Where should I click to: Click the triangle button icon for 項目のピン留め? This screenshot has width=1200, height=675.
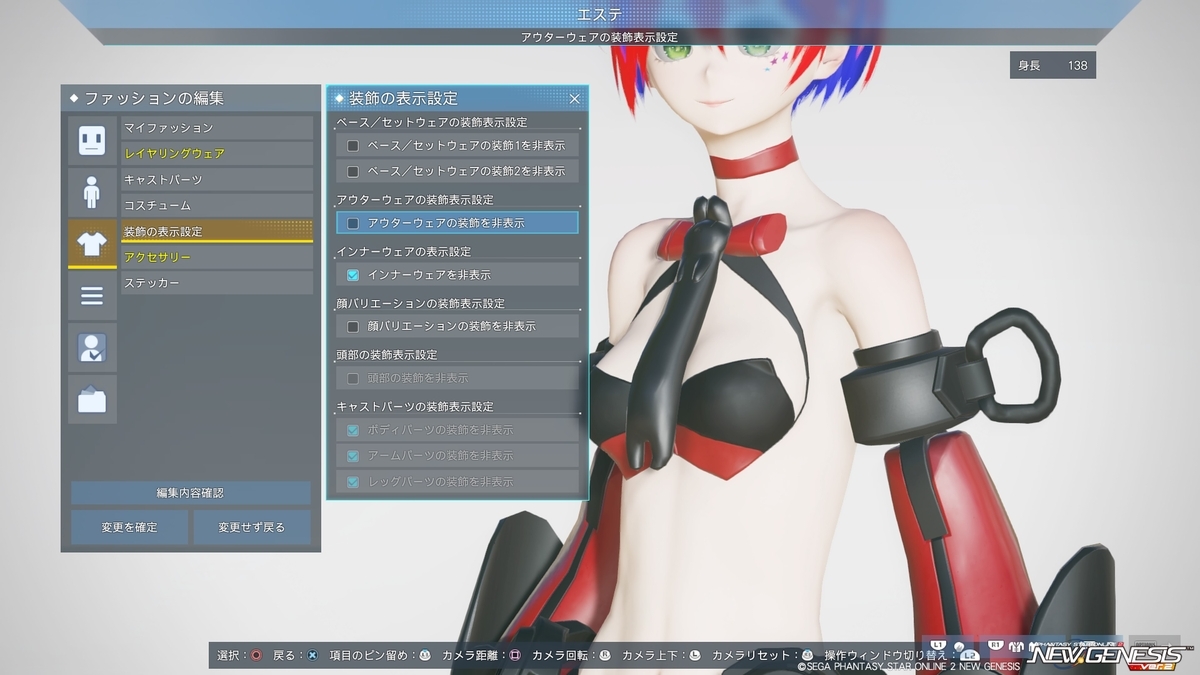(424, 655)
